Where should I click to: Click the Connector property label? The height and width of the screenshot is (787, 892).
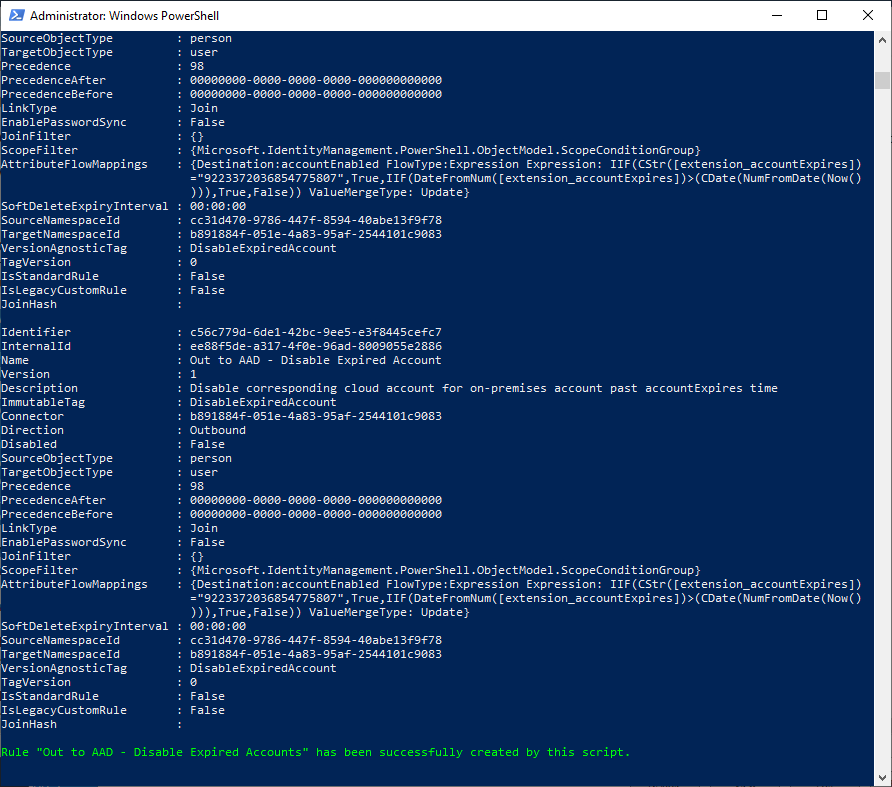click(32, 416)
